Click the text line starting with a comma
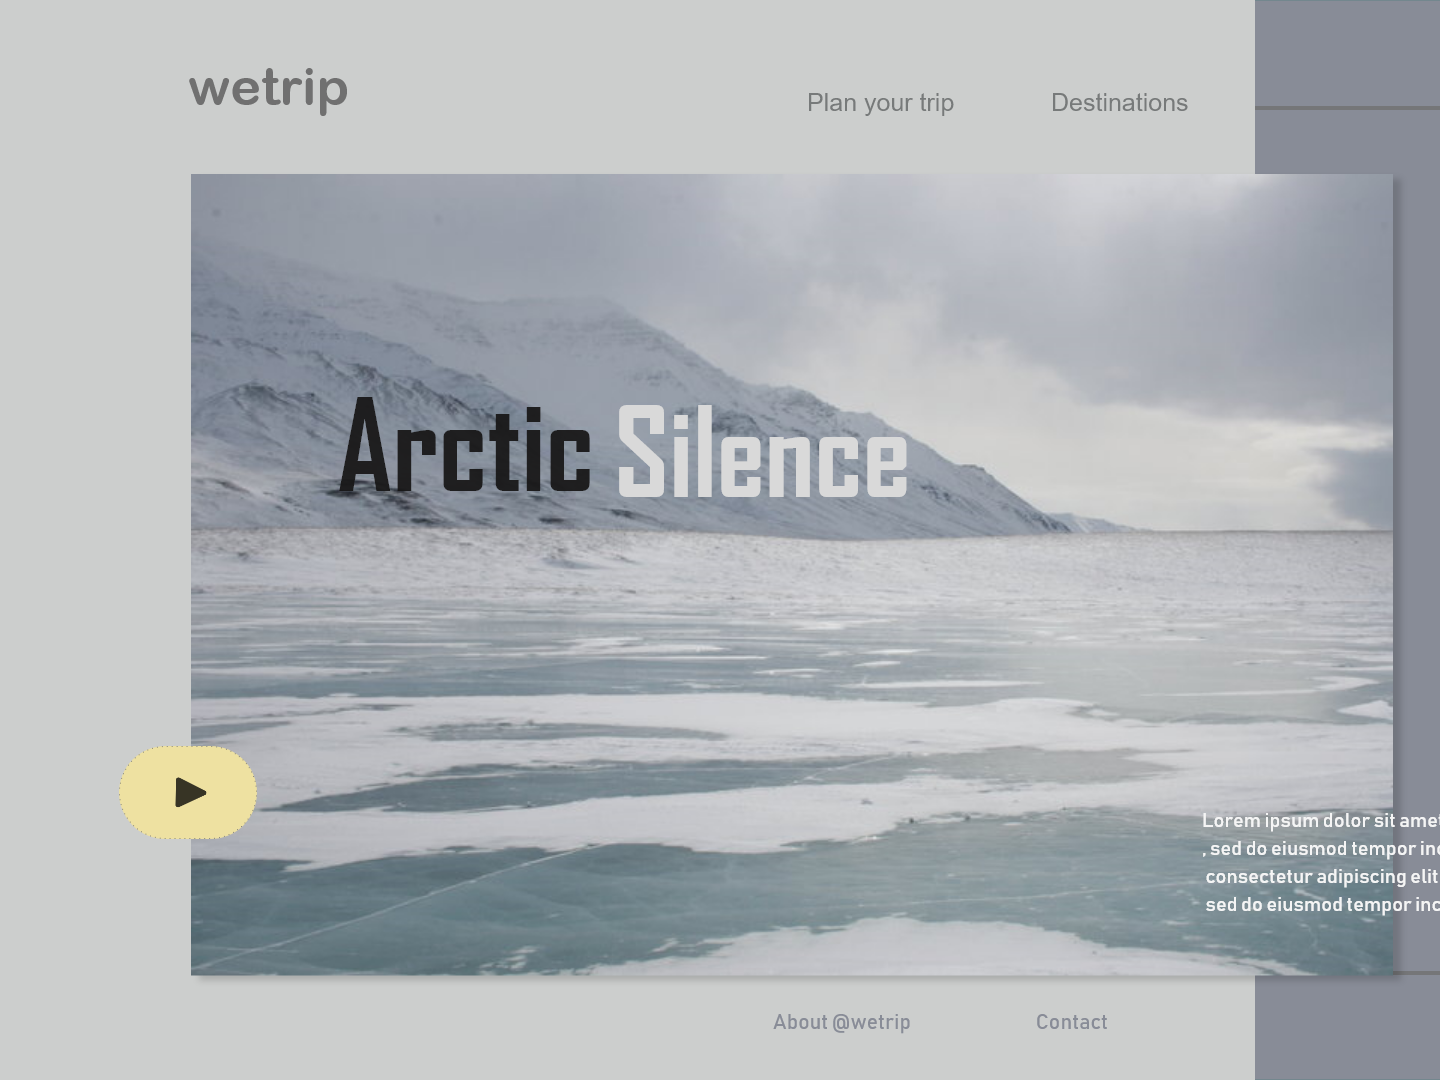This screenshot has width=1440, height=1080. [1321, 849]
